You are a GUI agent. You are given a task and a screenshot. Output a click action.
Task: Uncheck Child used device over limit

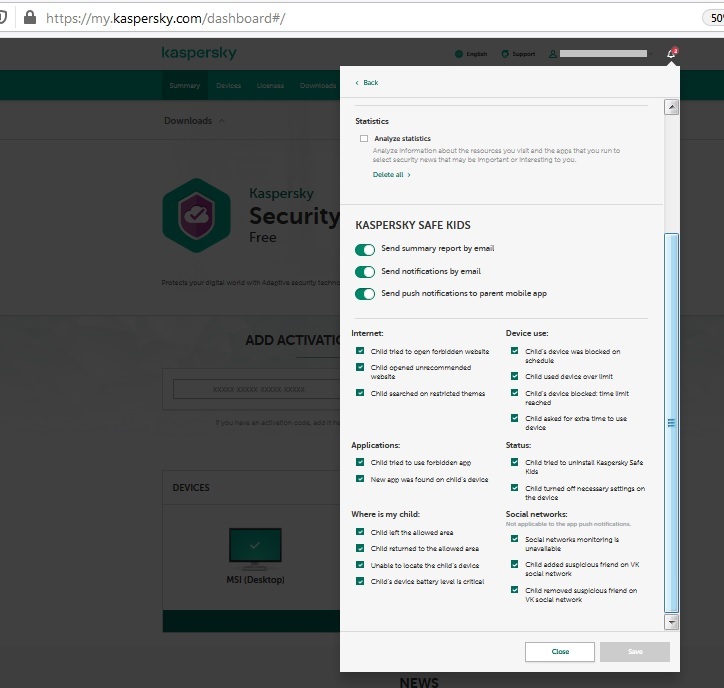(x=514, y=376)
